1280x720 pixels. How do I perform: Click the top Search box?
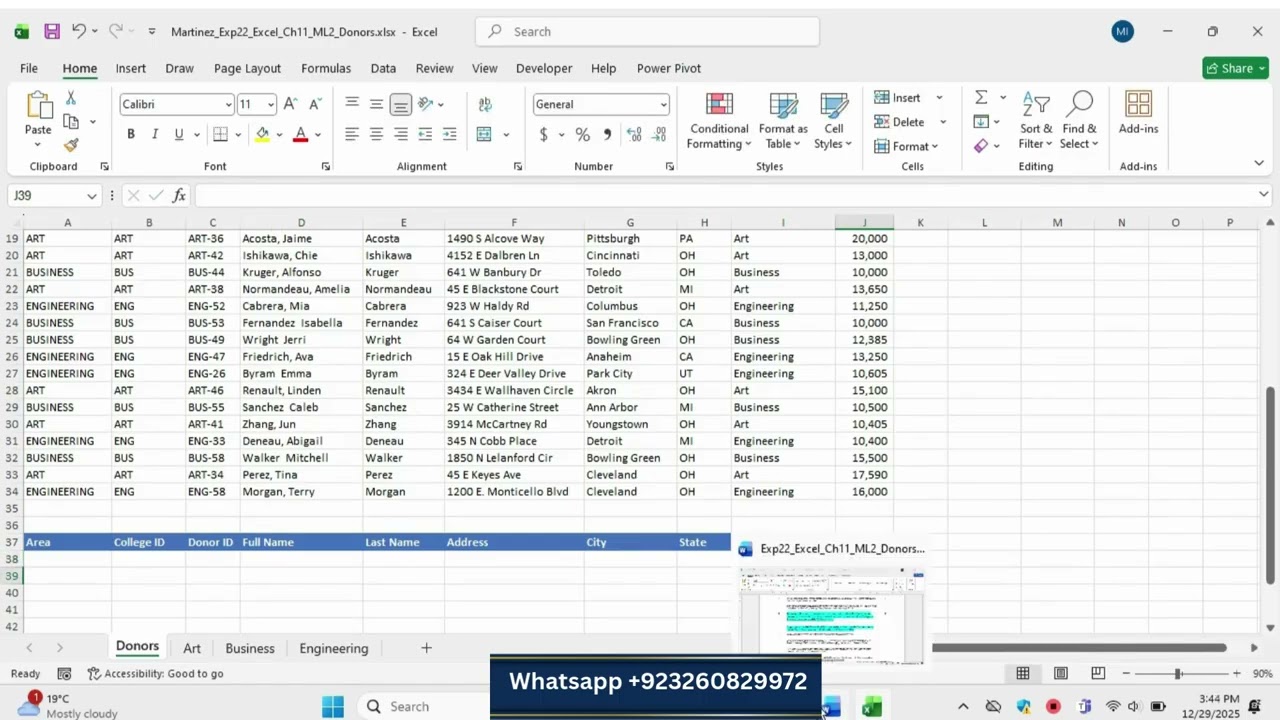click(x=647, y=32)
